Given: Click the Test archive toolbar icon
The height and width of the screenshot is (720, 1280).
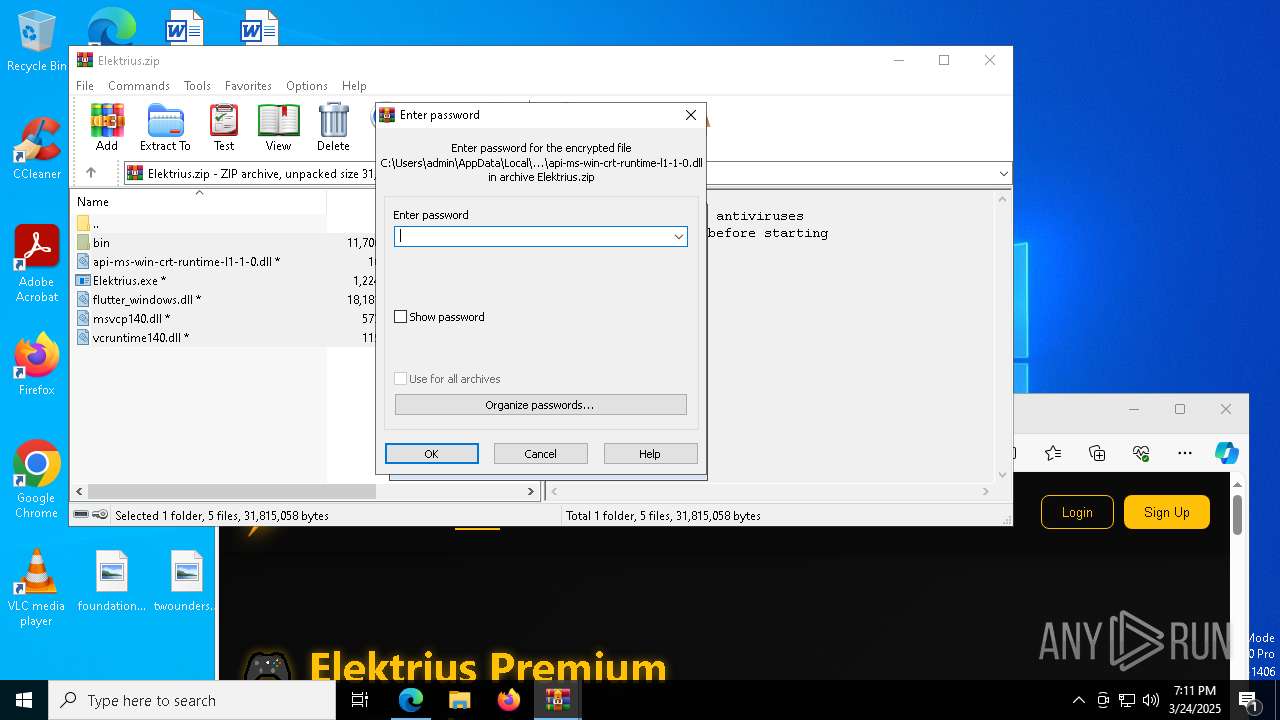Looking at the screenshot, I should [x=224, y=127].
